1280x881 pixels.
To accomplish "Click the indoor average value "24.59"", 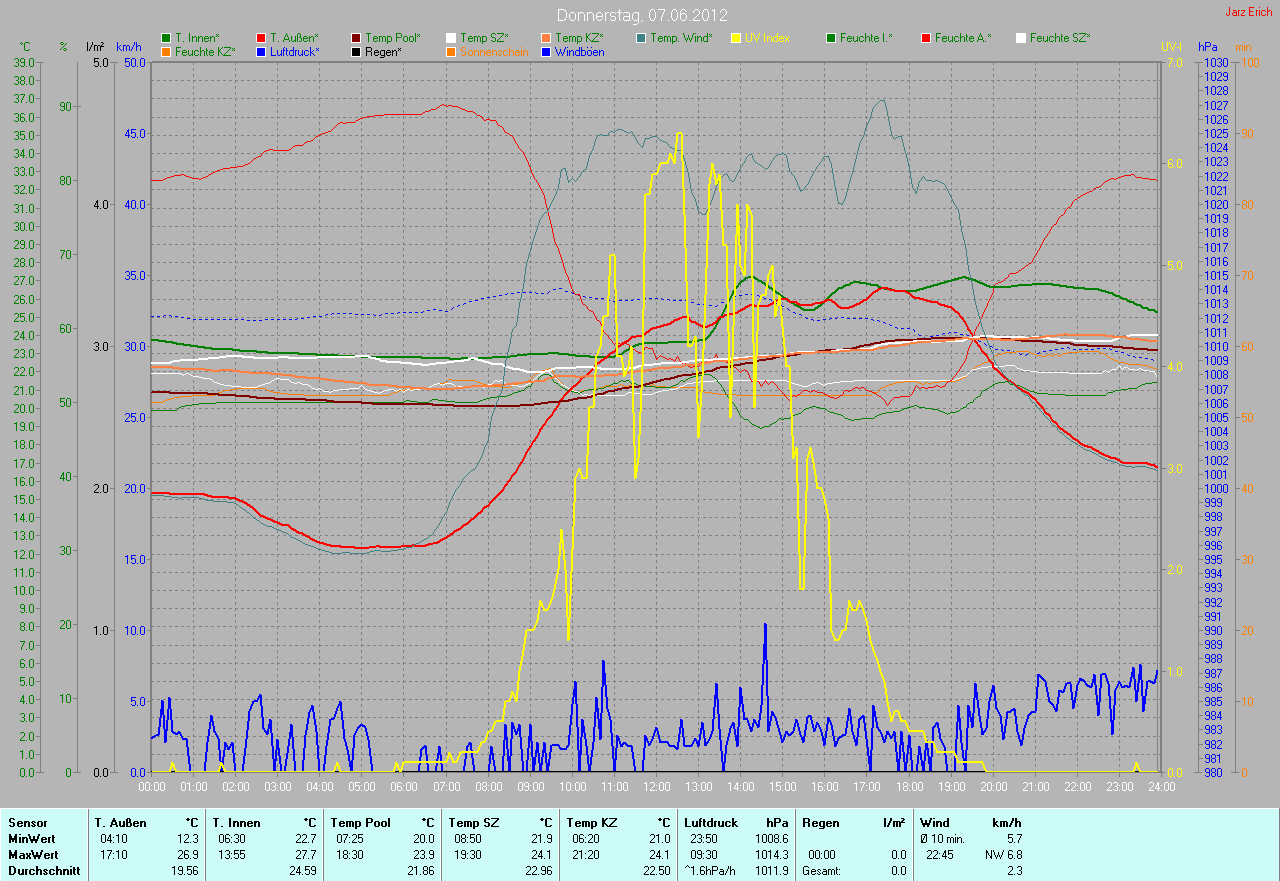I will click(303, 871).
